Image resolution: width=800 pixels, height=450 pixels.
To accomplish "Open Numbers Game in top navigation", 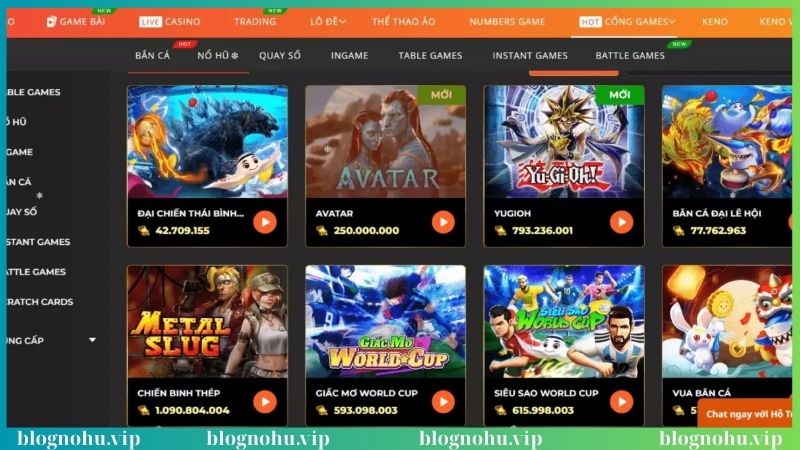I will 507,21.
